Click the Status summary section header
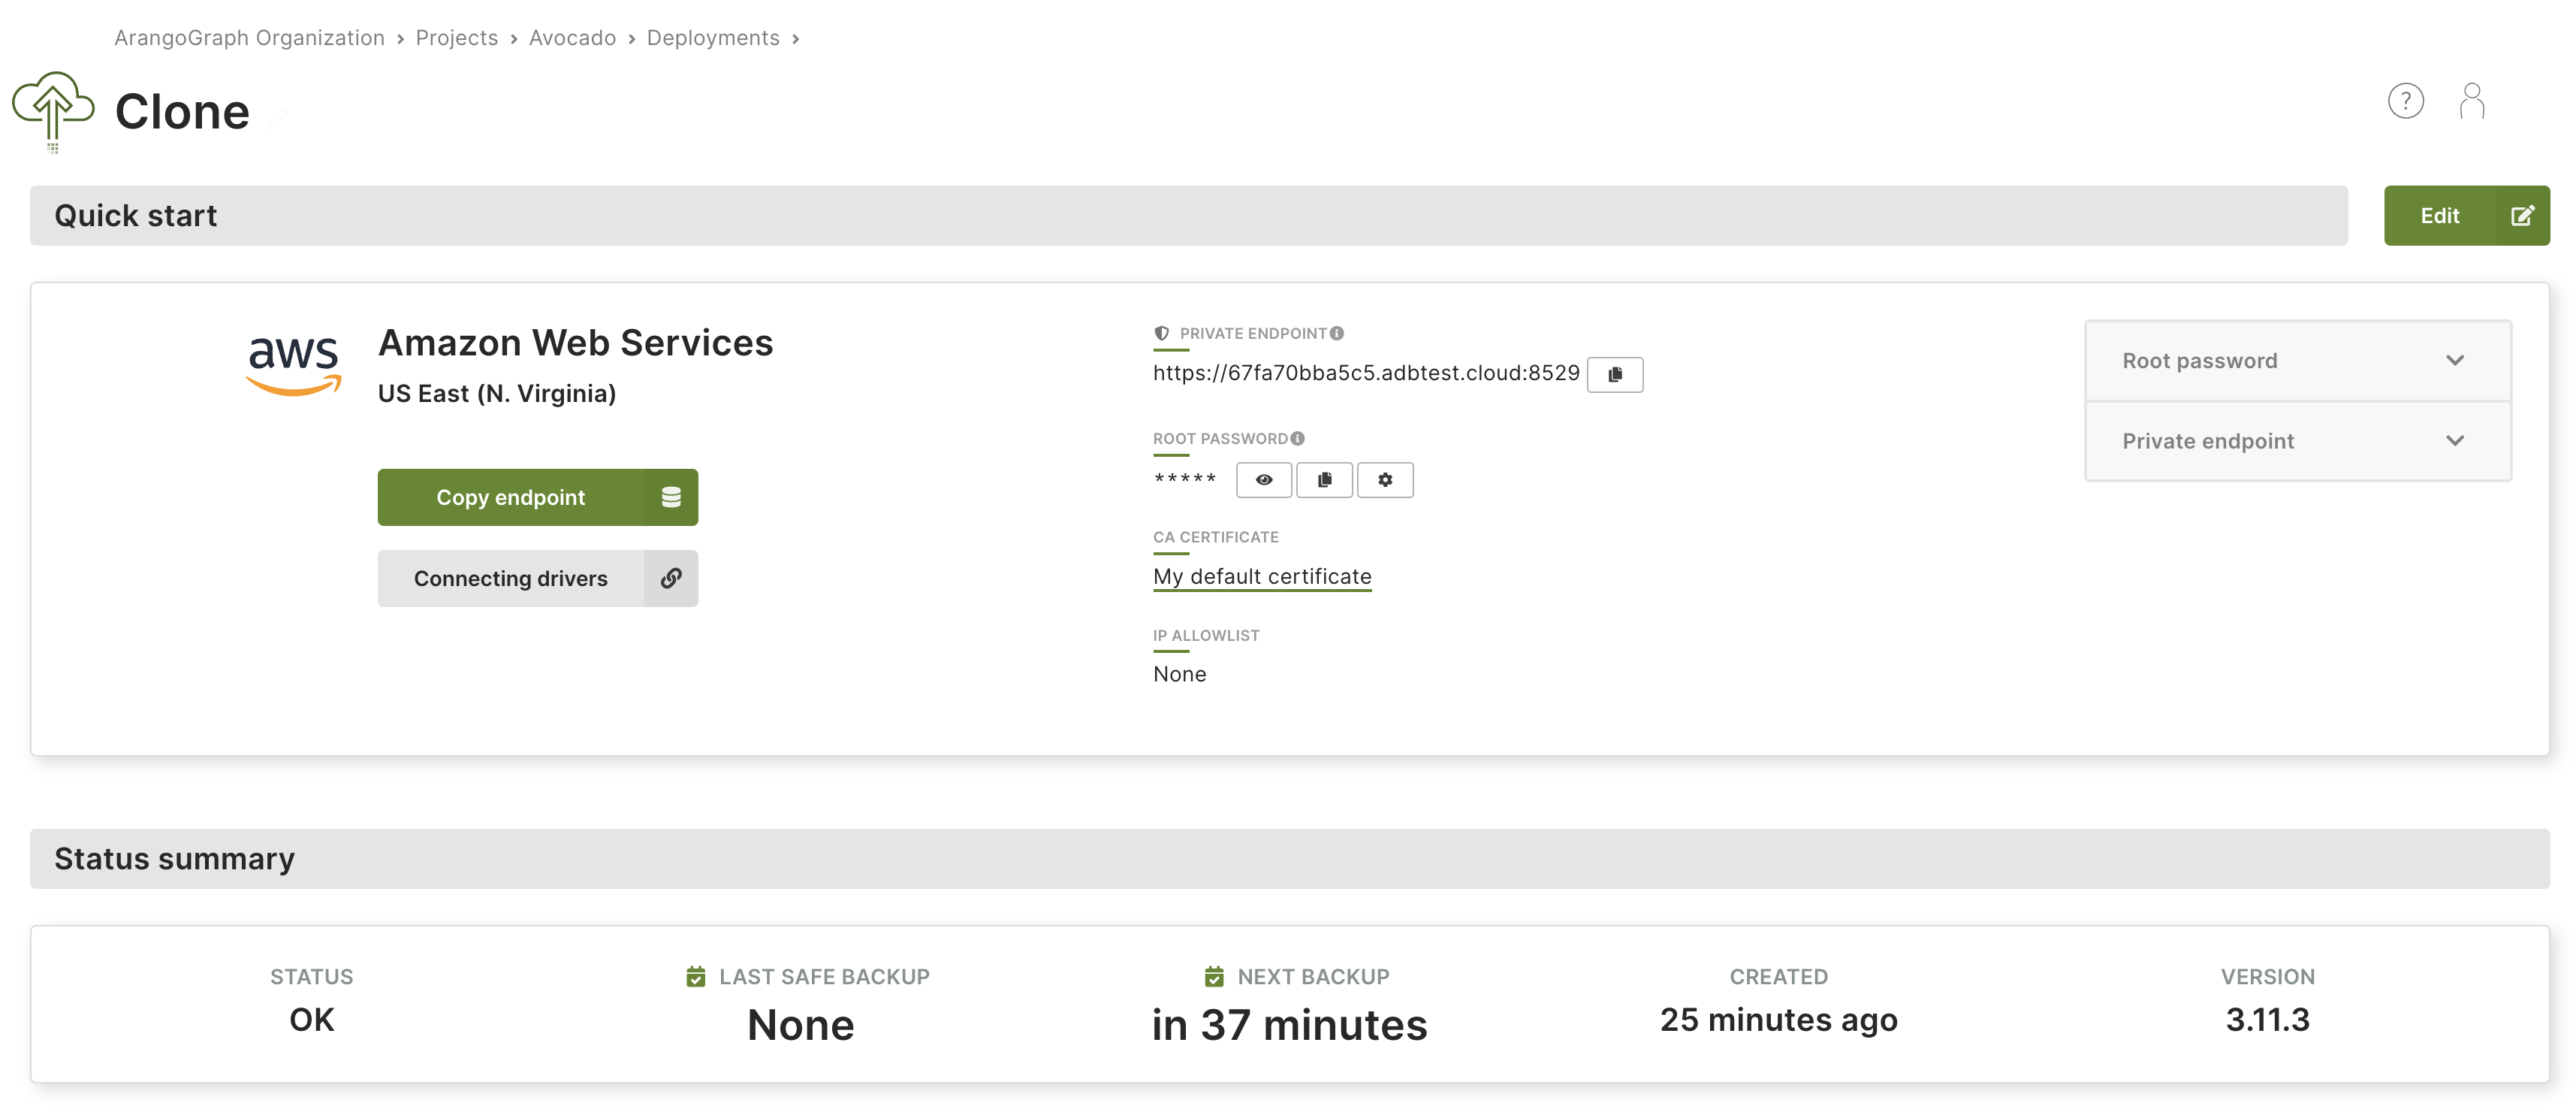This screenshot has height=1115, width=2576. tap(1289, 859)
